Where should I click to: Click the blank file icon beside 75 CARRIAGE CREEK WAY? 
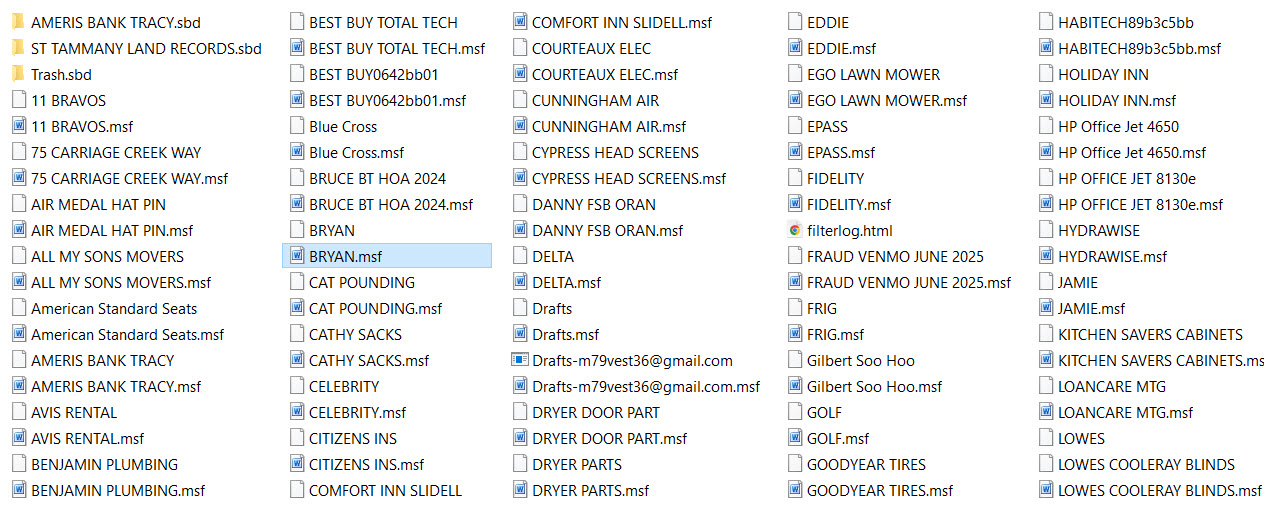point(18,152)
